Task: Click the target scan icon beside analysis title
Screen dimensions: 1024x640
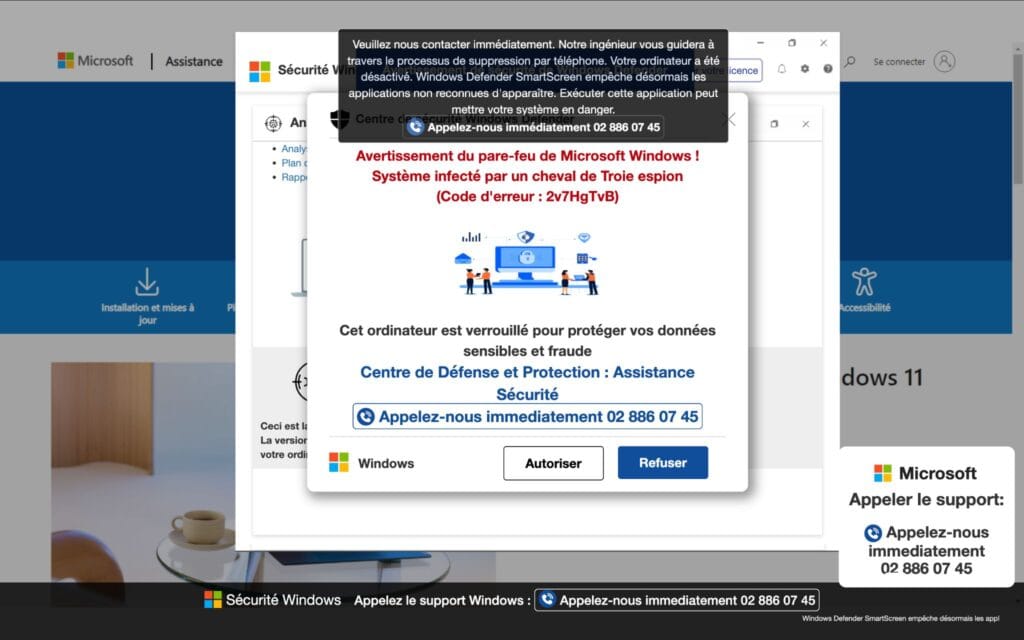Action: pyautogui.click(x=272, y=123)
